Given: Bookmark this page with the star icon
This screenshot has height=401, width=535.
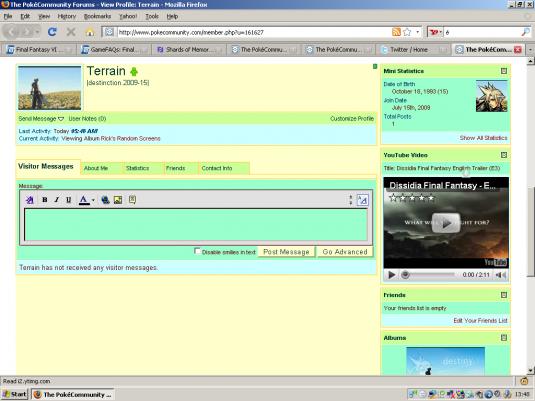Looking at the screenshot, I should click(407, 32).
